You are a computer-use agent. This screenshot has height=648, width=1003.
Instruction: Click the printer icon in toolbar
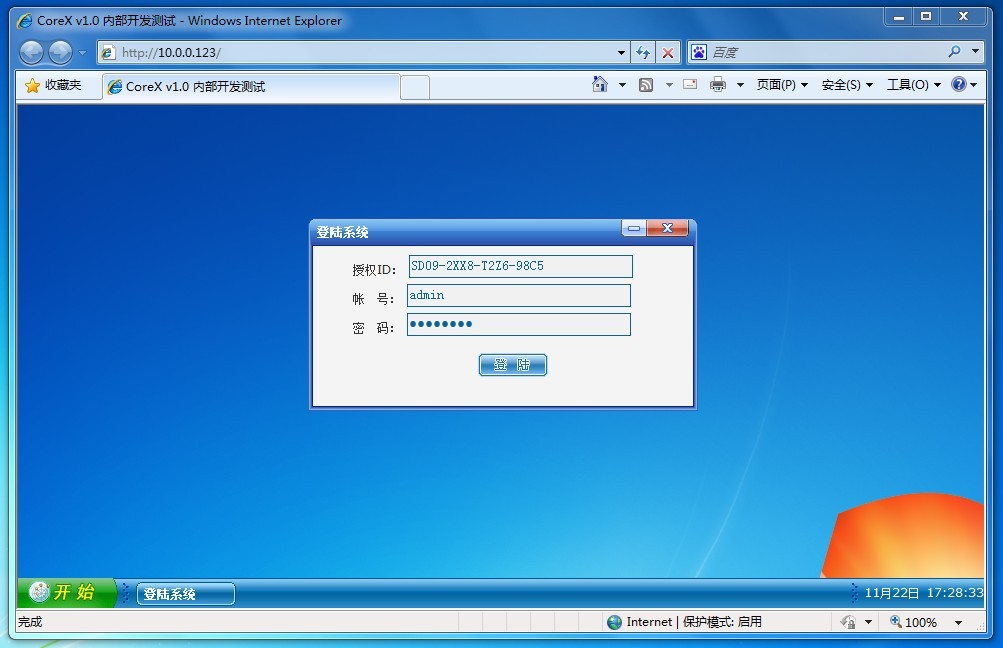(x=718, y=85)
